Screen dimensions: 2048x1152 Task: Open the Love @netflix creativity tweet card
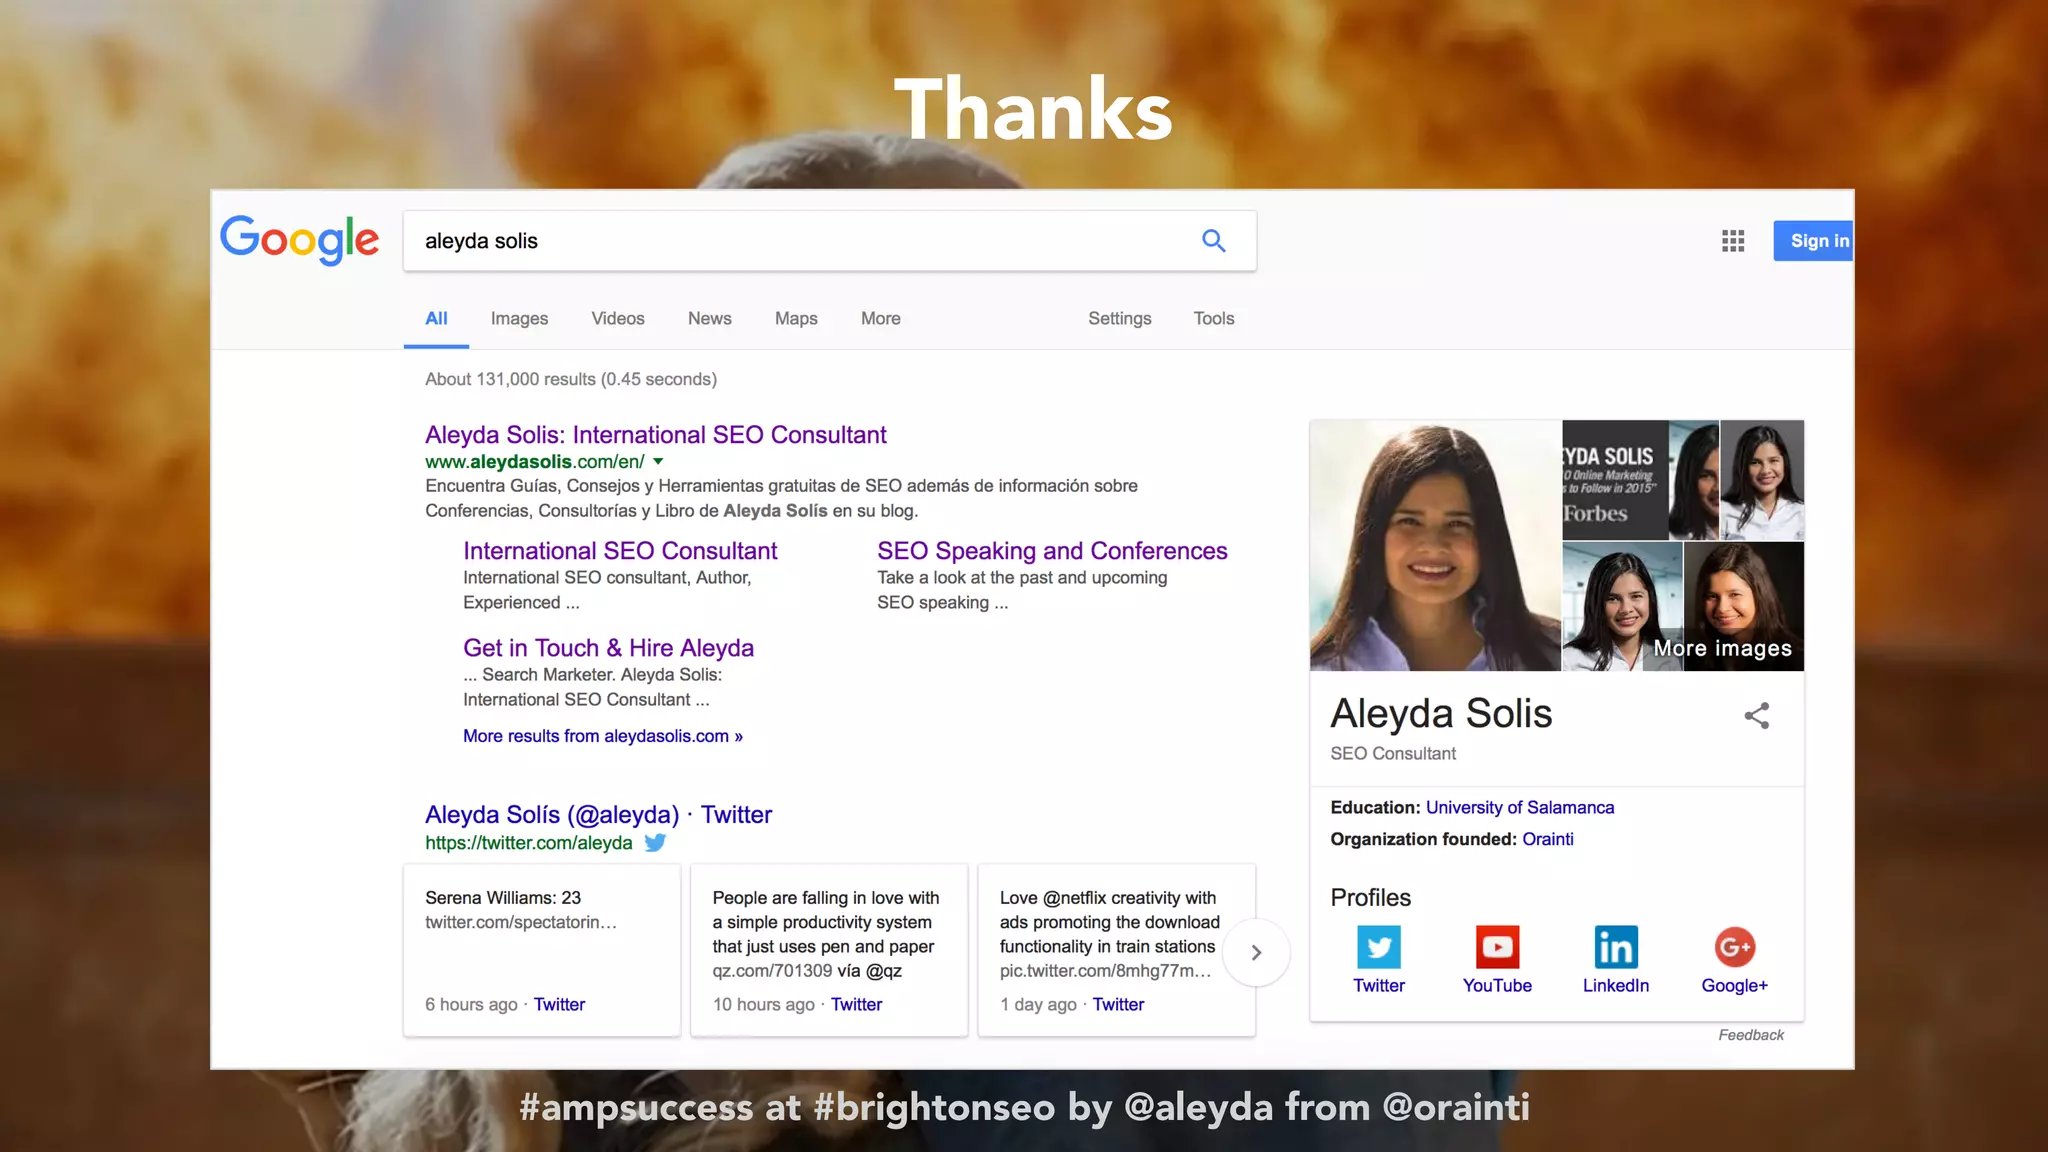[1116, 950]
